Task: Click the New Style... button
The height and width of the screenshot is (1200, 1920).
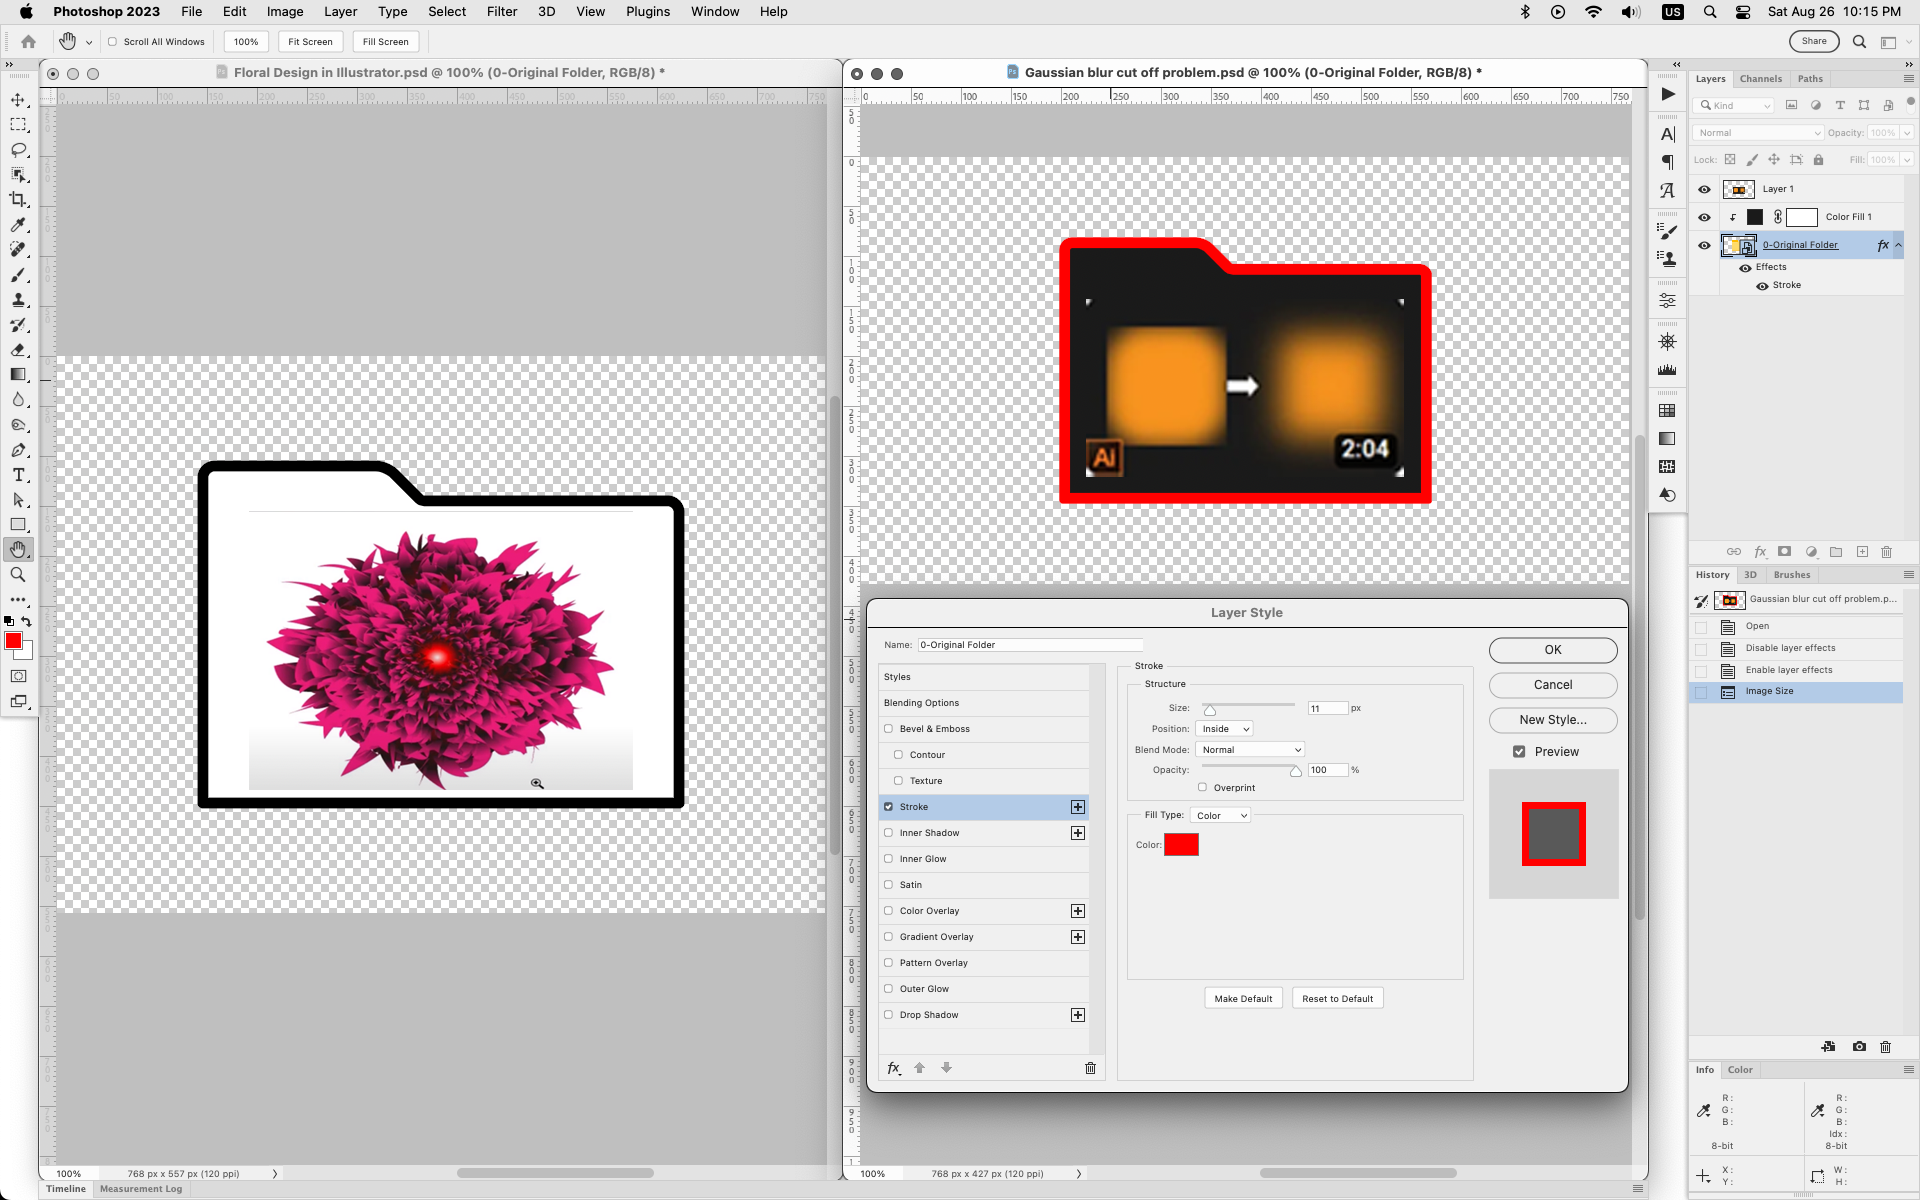Action: [1552, 720]
